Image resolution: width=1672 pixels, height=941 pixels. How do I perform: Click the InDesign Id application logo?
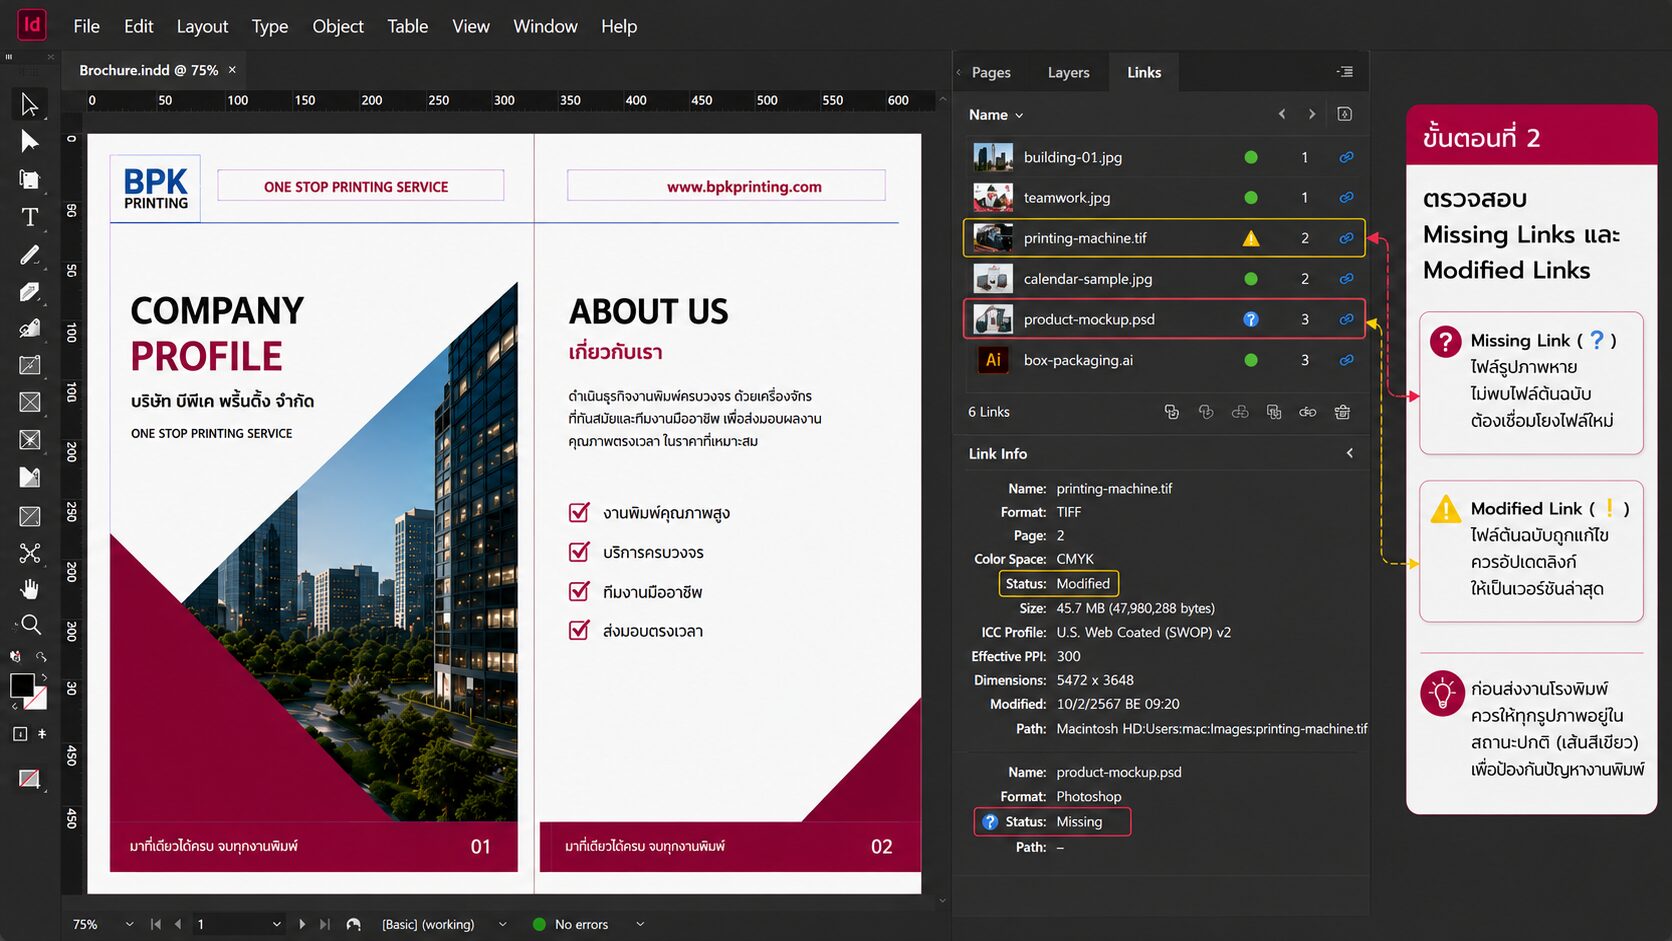tap(32, 24)
